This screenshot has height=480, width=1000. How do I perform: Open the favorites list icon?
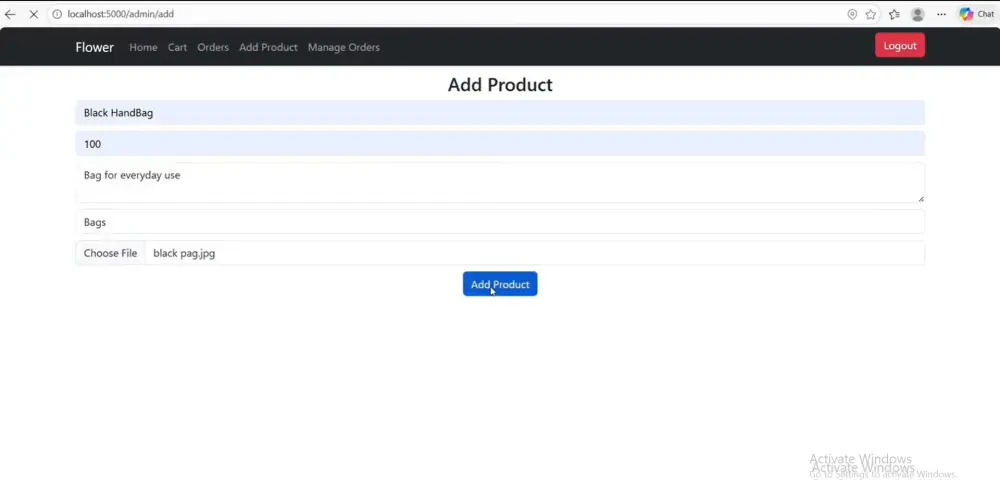[894, 14]
